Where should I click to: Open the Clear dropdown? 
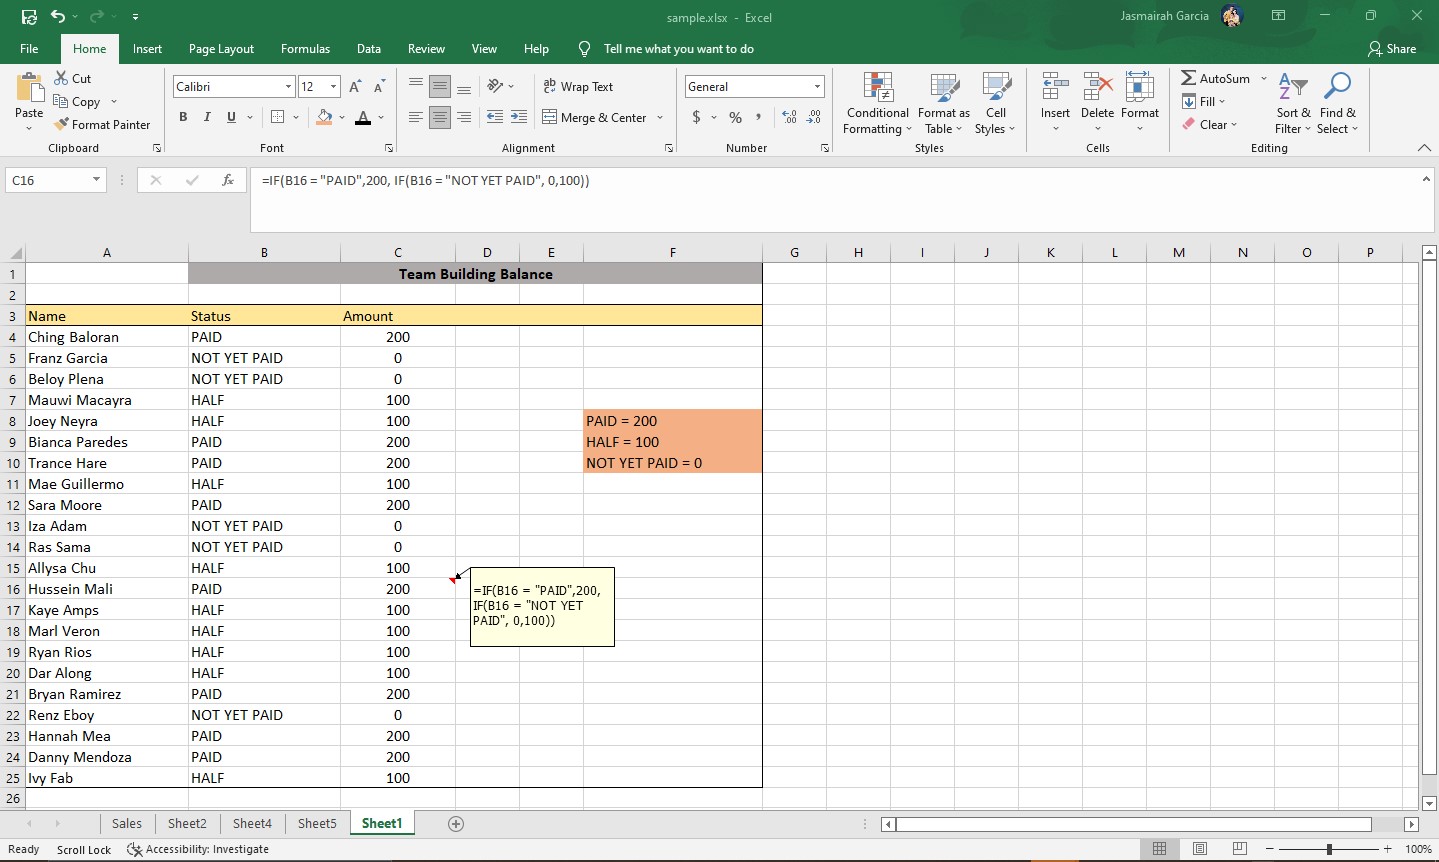pos(1209,124)
